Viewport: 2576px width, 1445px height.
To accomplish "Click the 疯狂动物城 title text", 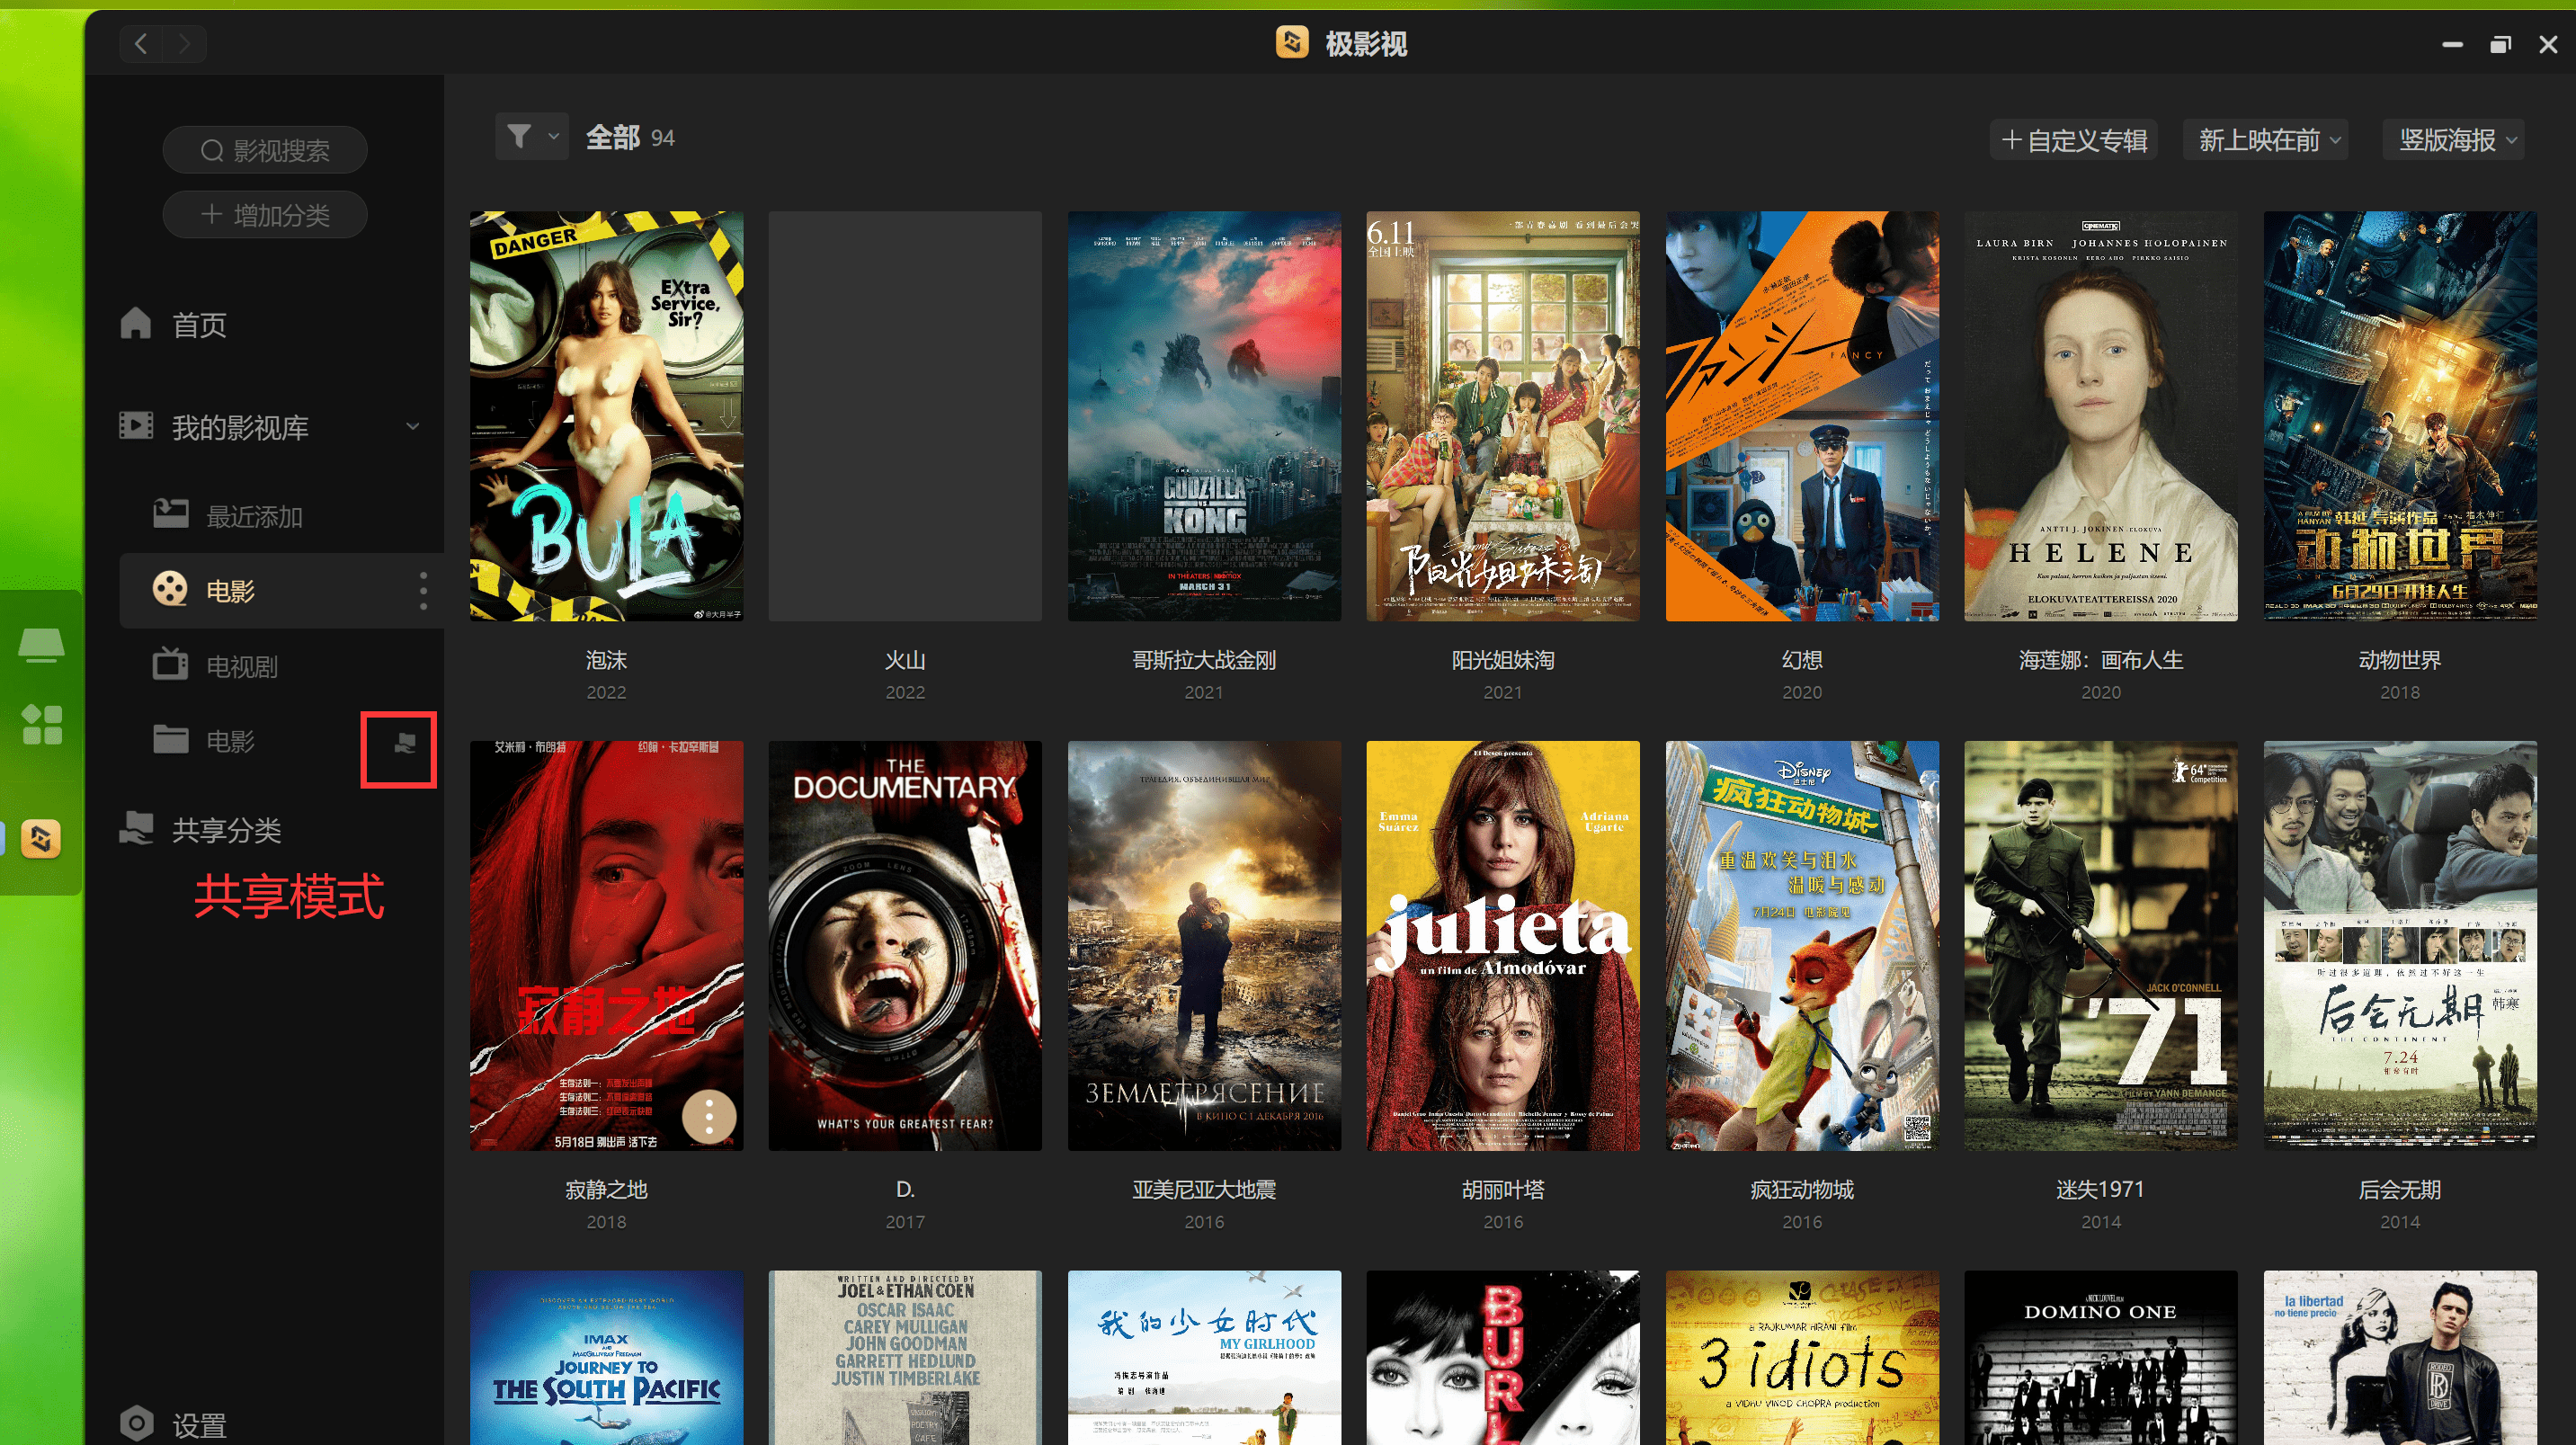I will [1802, 1189].
